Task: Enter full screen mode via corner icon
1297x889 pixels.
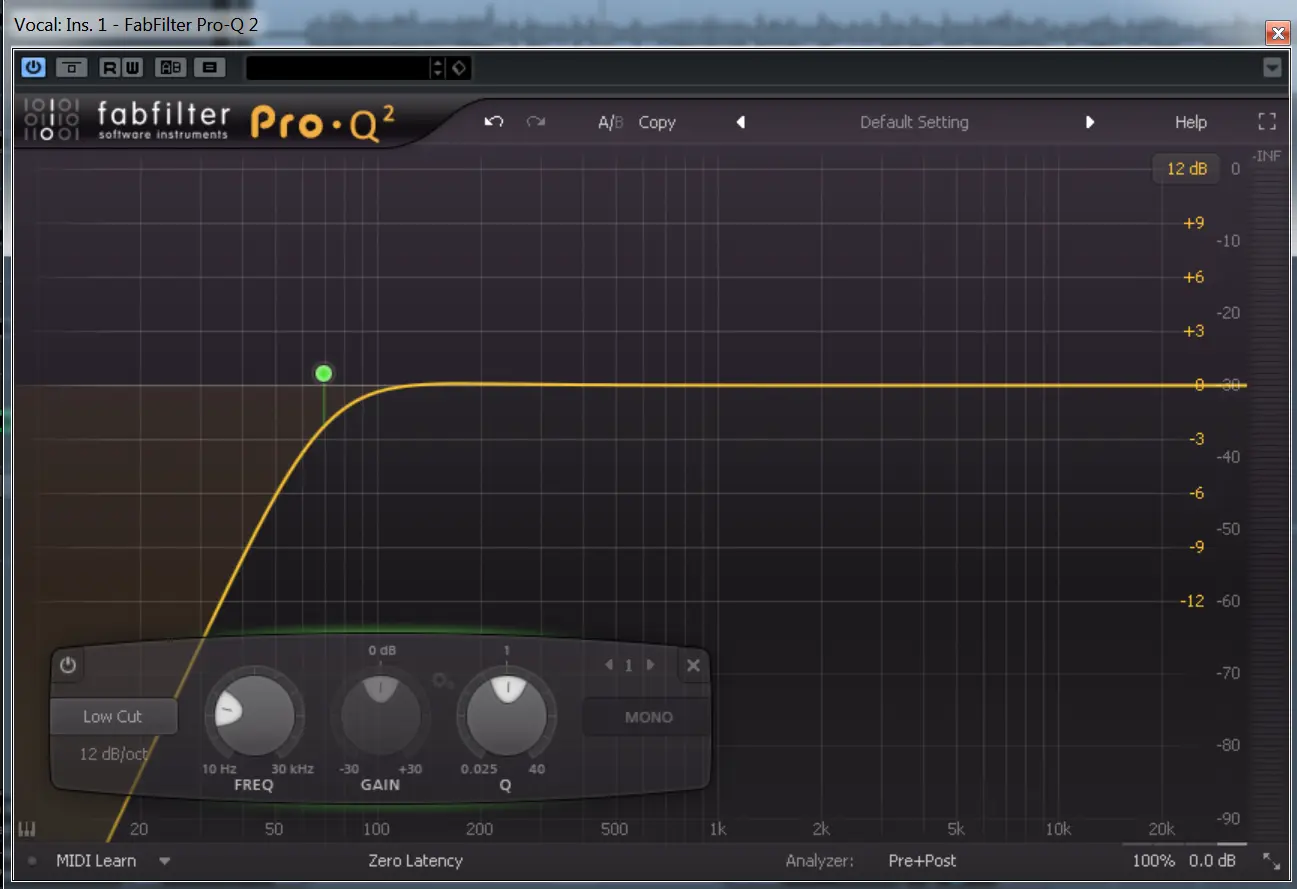Action: point(1267,122)
